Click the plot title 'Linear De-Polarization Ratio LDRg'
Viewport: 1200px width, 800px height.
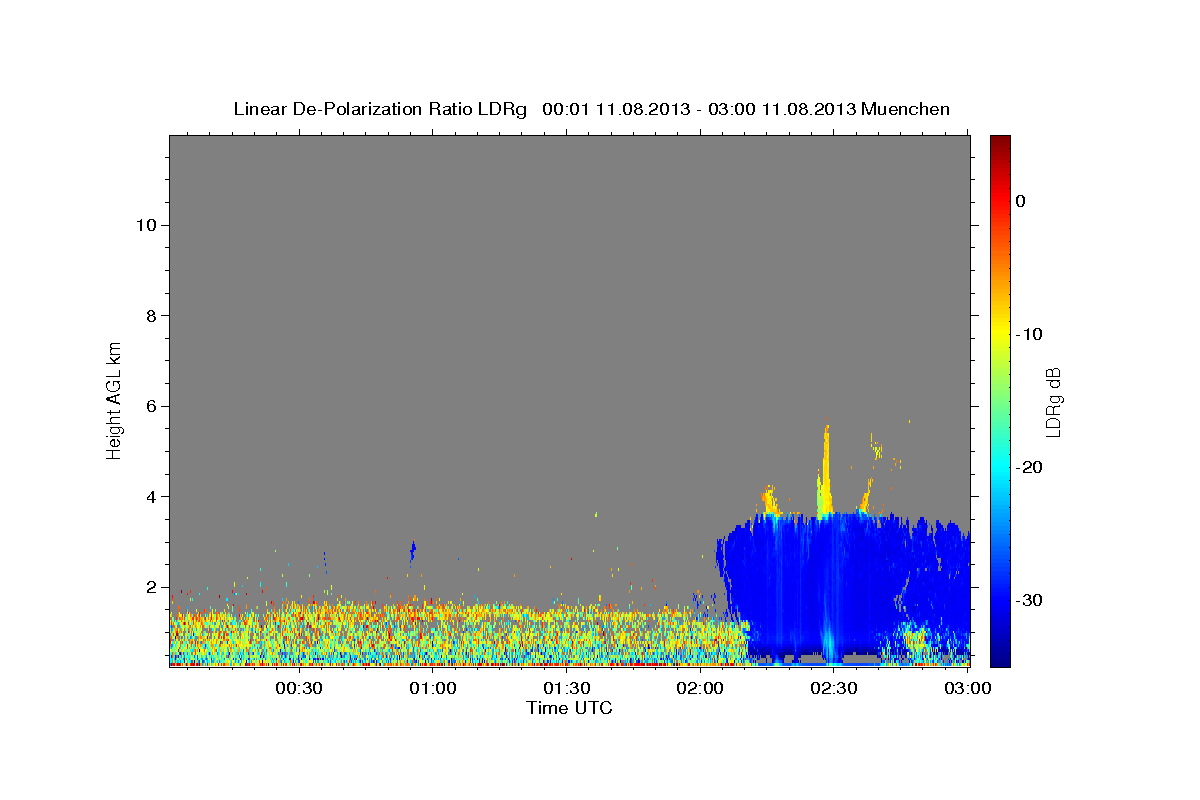click(x=380, y=109)
